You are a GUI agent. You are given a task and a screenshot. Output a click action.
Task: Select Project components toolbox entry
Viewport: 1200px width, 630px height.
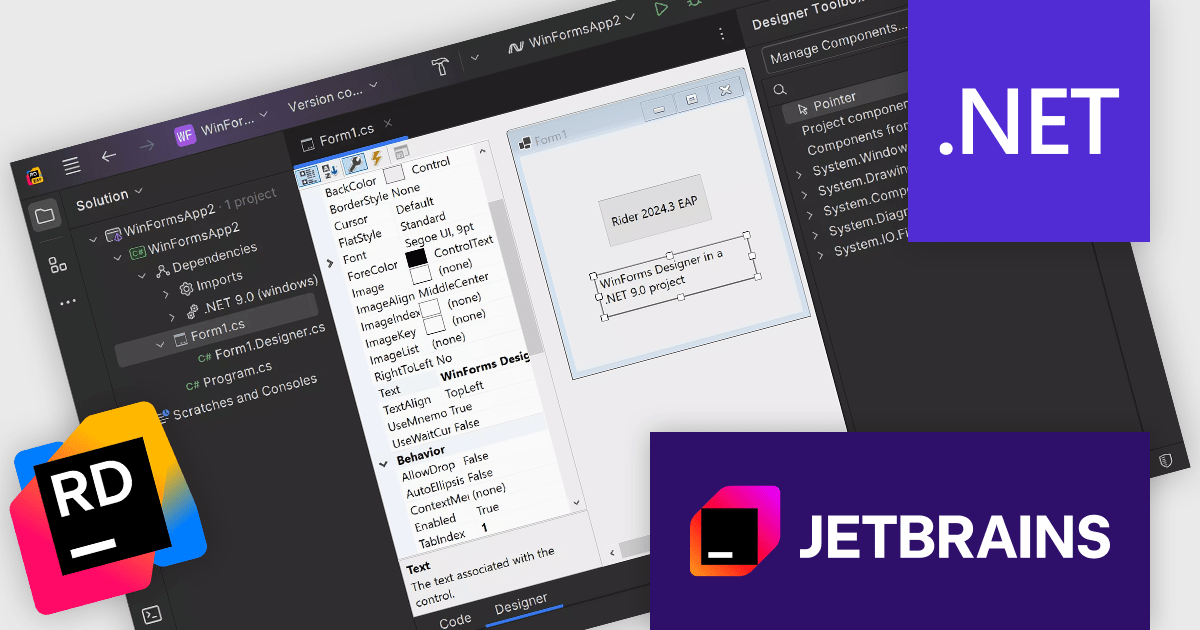[854, 117]
